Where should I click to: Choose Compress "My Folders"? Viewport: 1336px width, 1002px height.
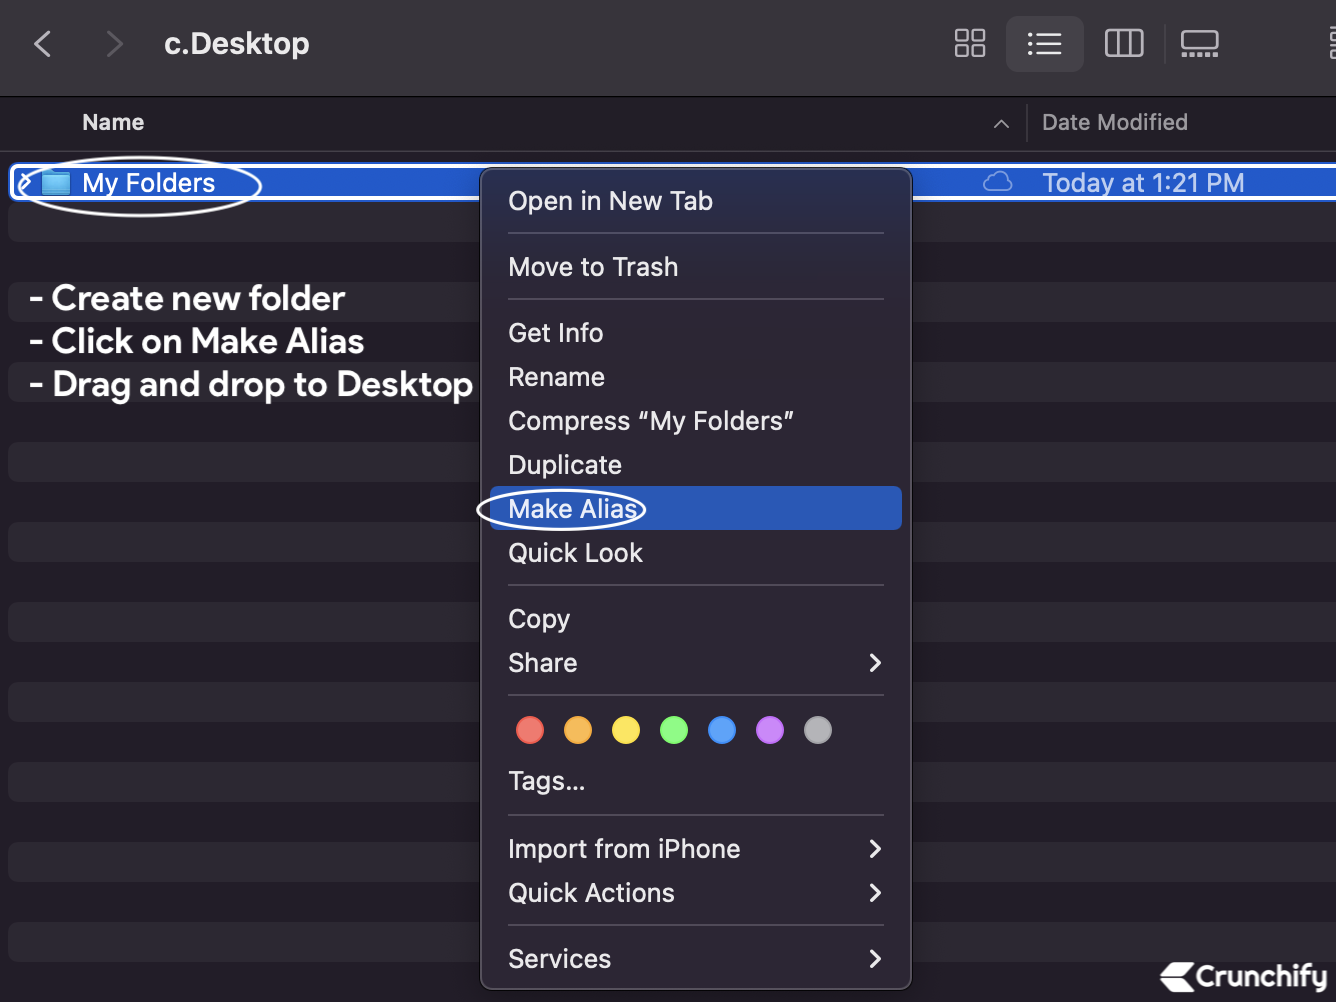[x=696, y=421]
